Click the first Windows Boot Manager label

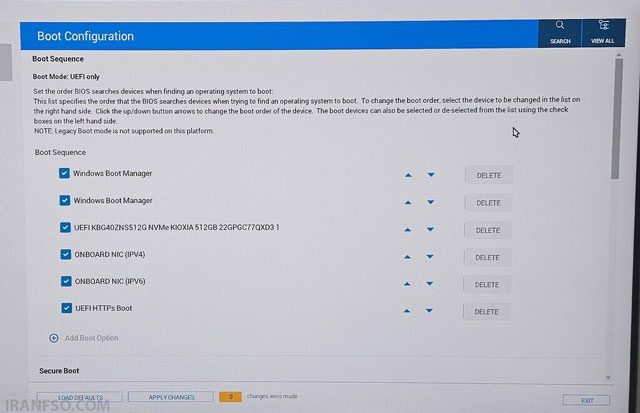[x=113, y=173]
